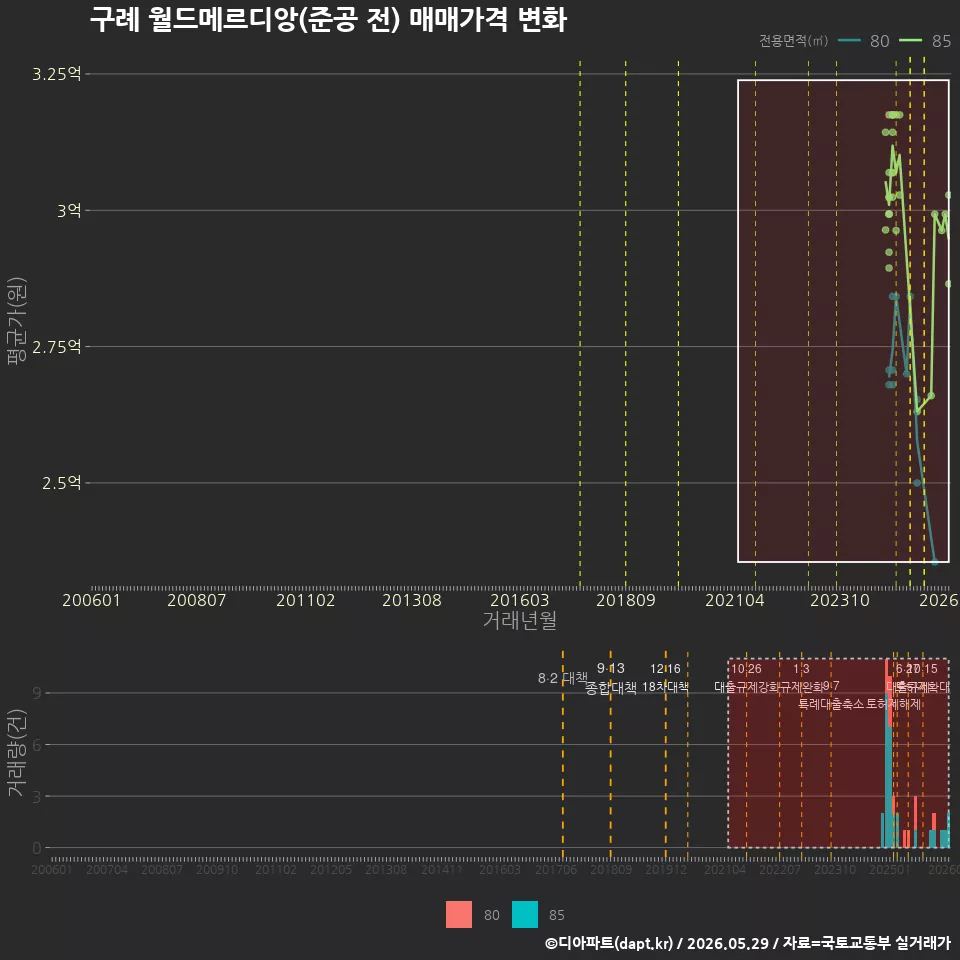Screen dimensions: 960x960
Task: Click 202207 on the volume chart x-axis
Action: tap(779, 869)
